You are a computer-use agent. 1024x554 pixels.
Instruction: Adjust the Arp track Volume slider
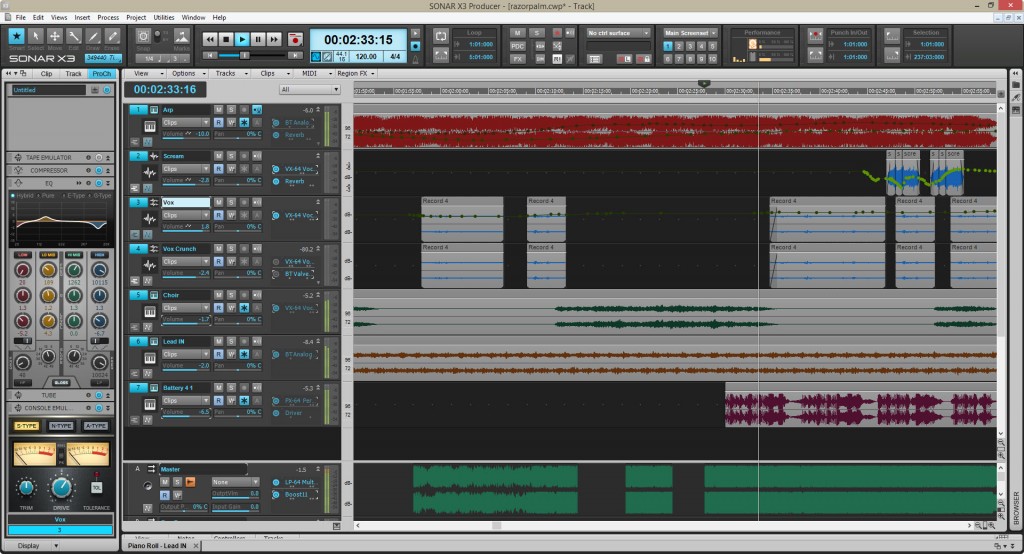click(x=186, y=135)
